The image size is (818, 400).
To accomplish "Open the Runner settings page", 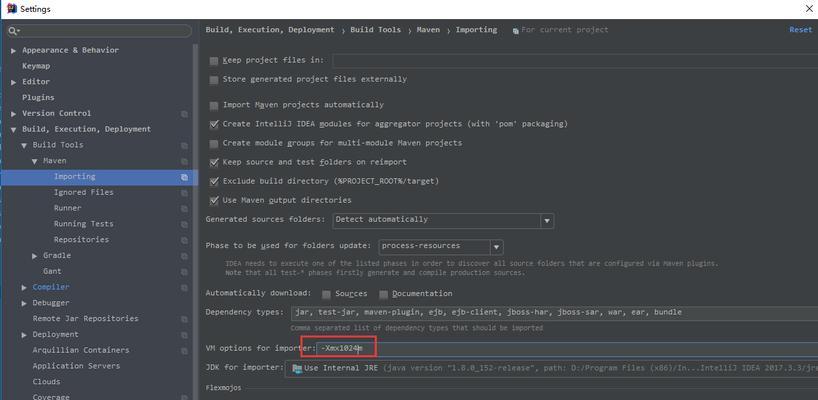I will pos(68,208).
